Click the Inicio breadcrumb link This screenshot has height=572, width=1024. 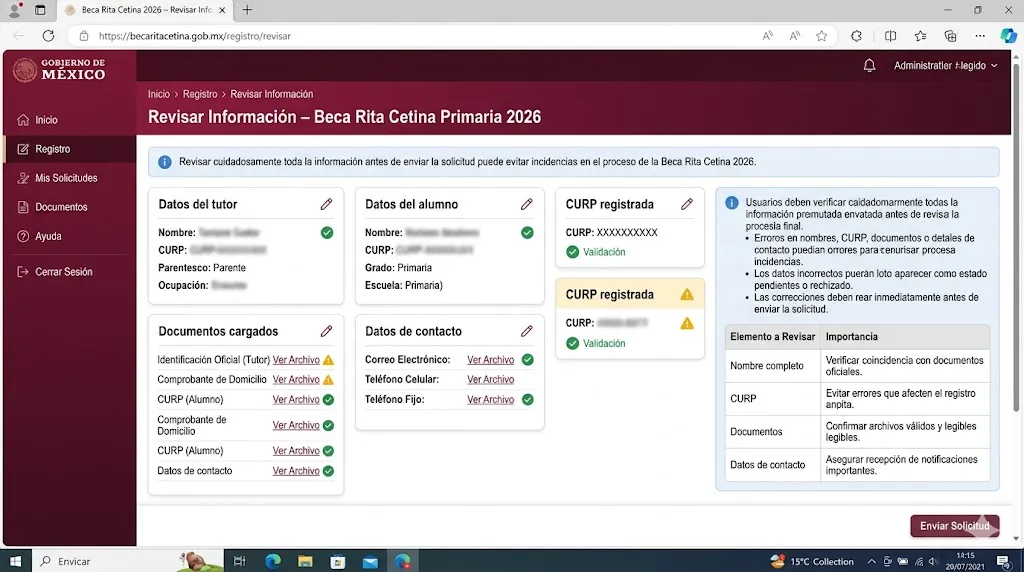[159, 94]
